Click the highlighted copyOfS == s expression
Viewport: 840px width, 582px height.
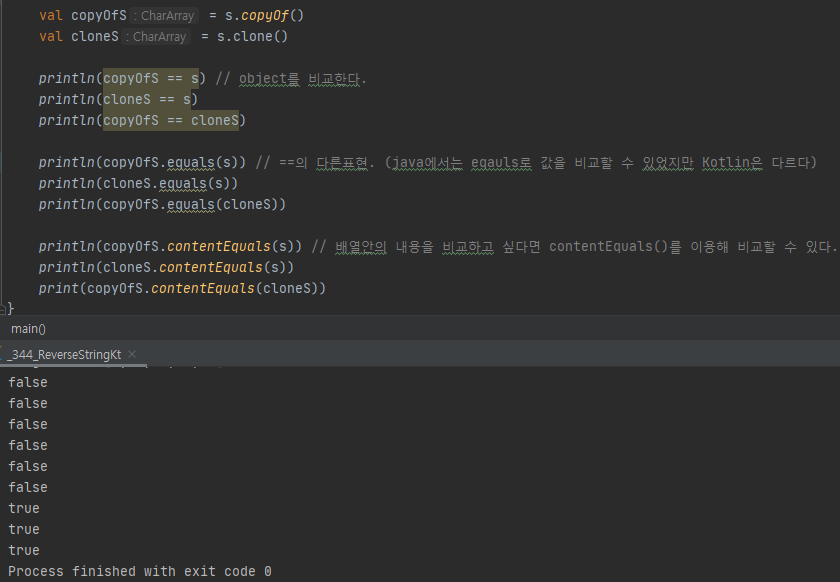click(151, 78)
